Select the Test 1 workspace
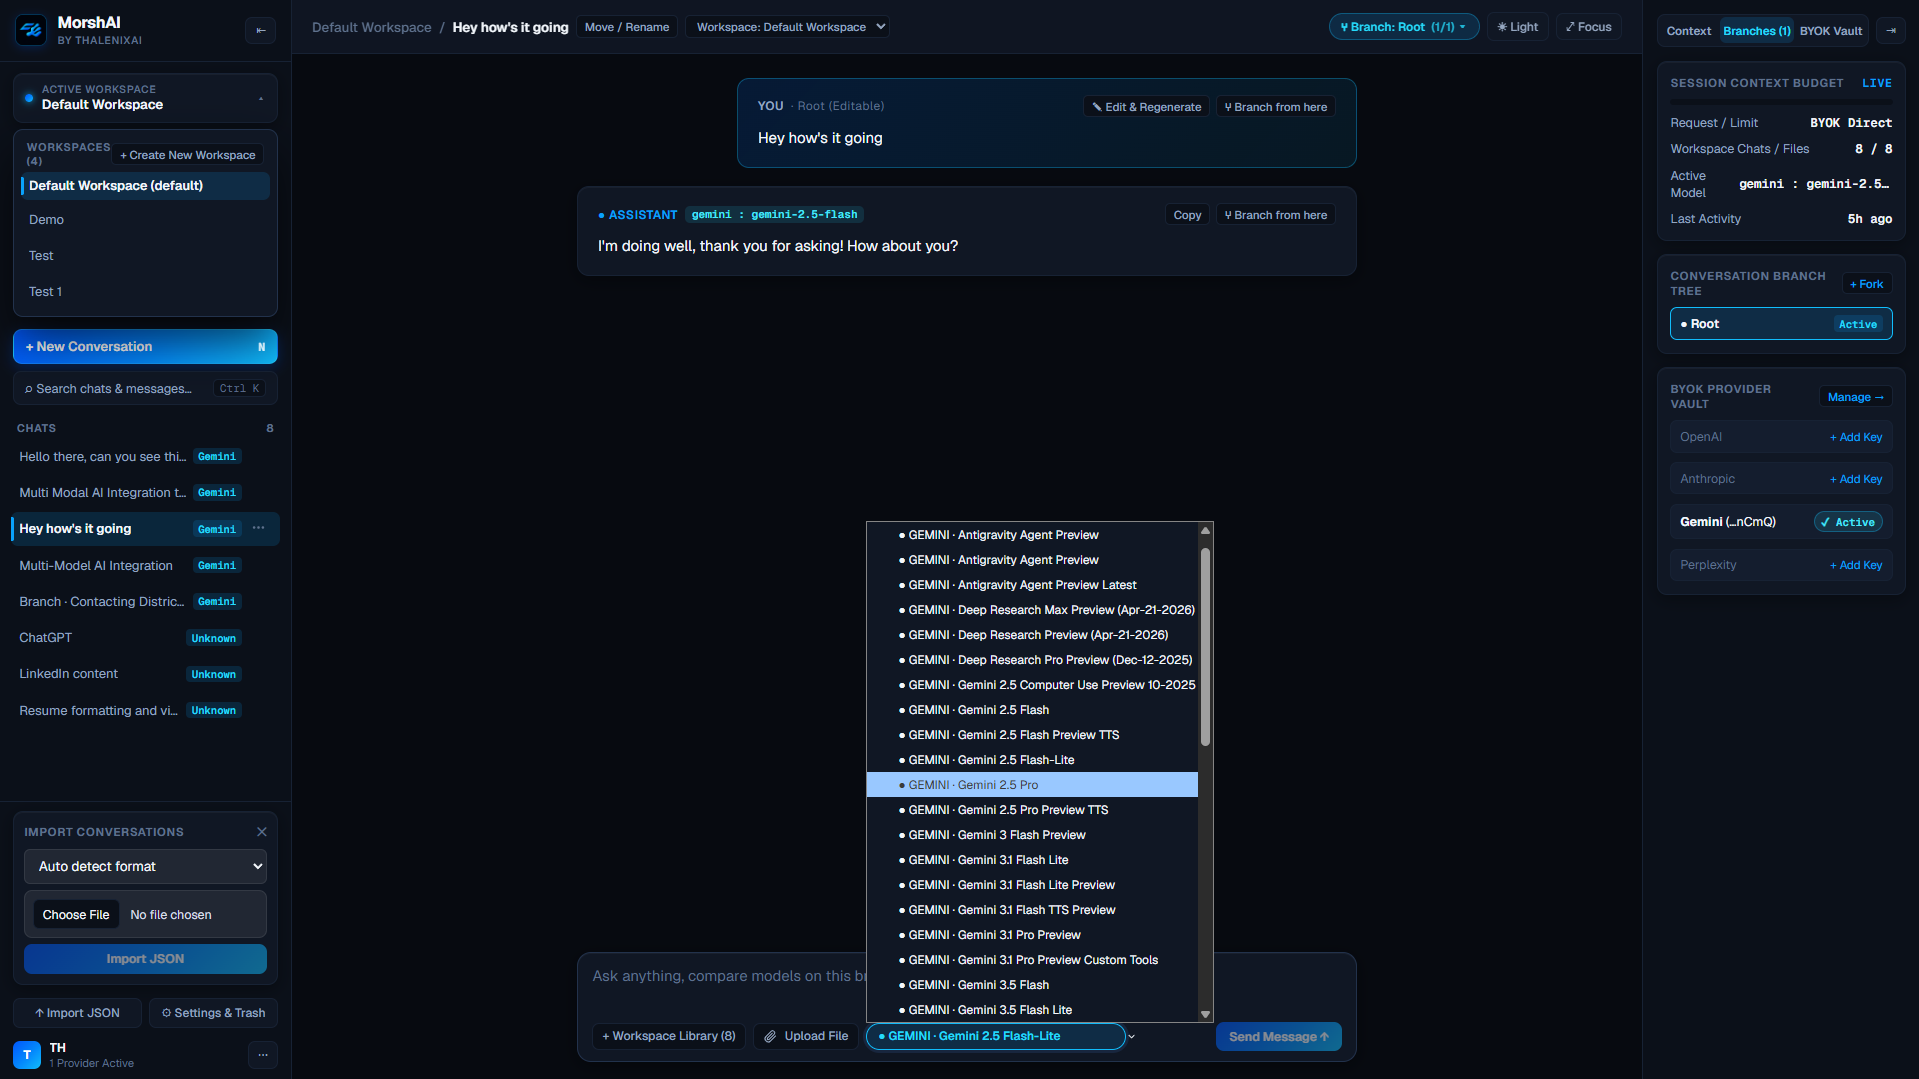 [x=145, y=292]
